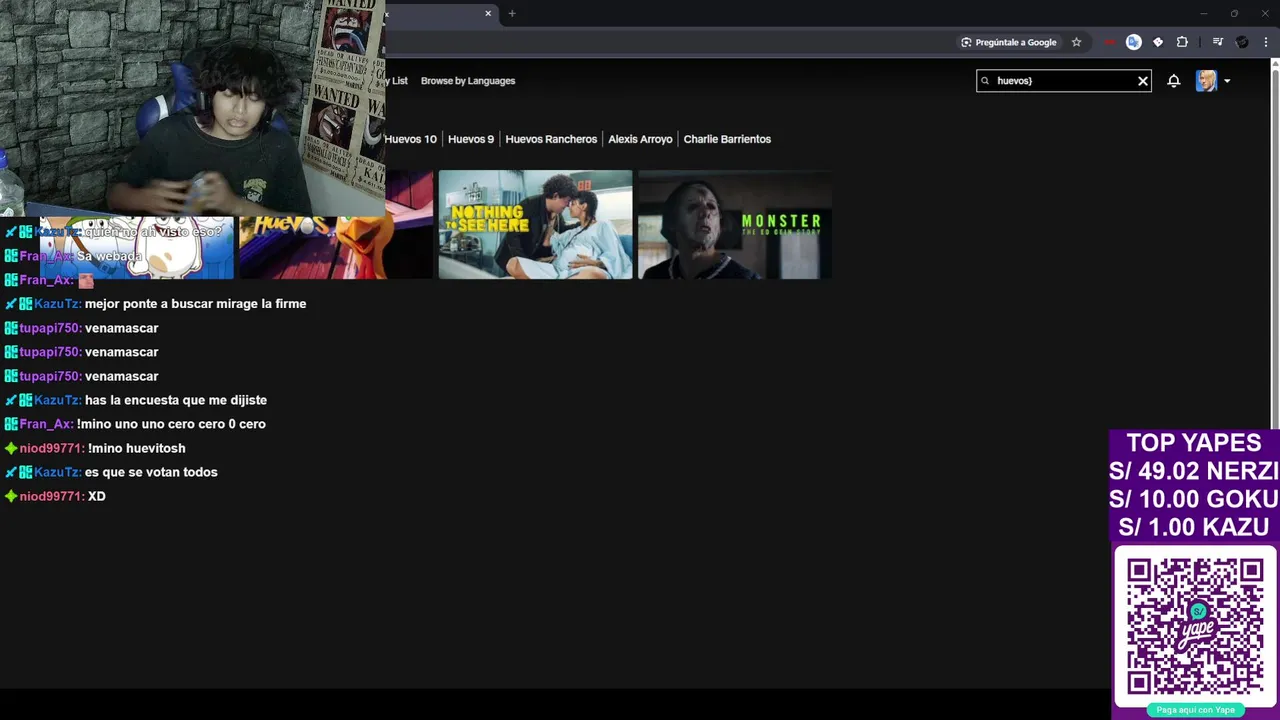Minimize the Chrome window
The width and height of the screenshot is (1280, 720).
(1204, 13)
